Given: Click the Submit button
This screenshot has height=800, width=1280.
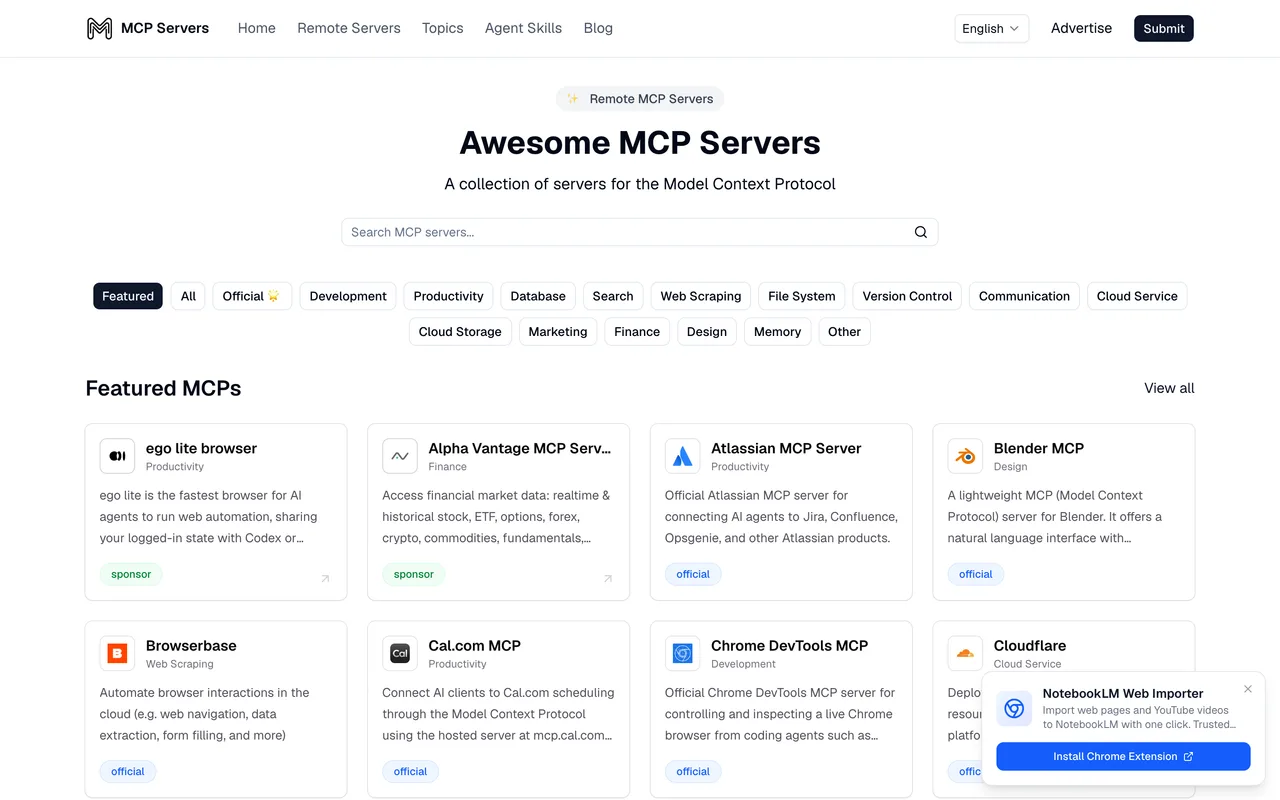Looking at the screenshot, I should click(x=1164, y=28).
